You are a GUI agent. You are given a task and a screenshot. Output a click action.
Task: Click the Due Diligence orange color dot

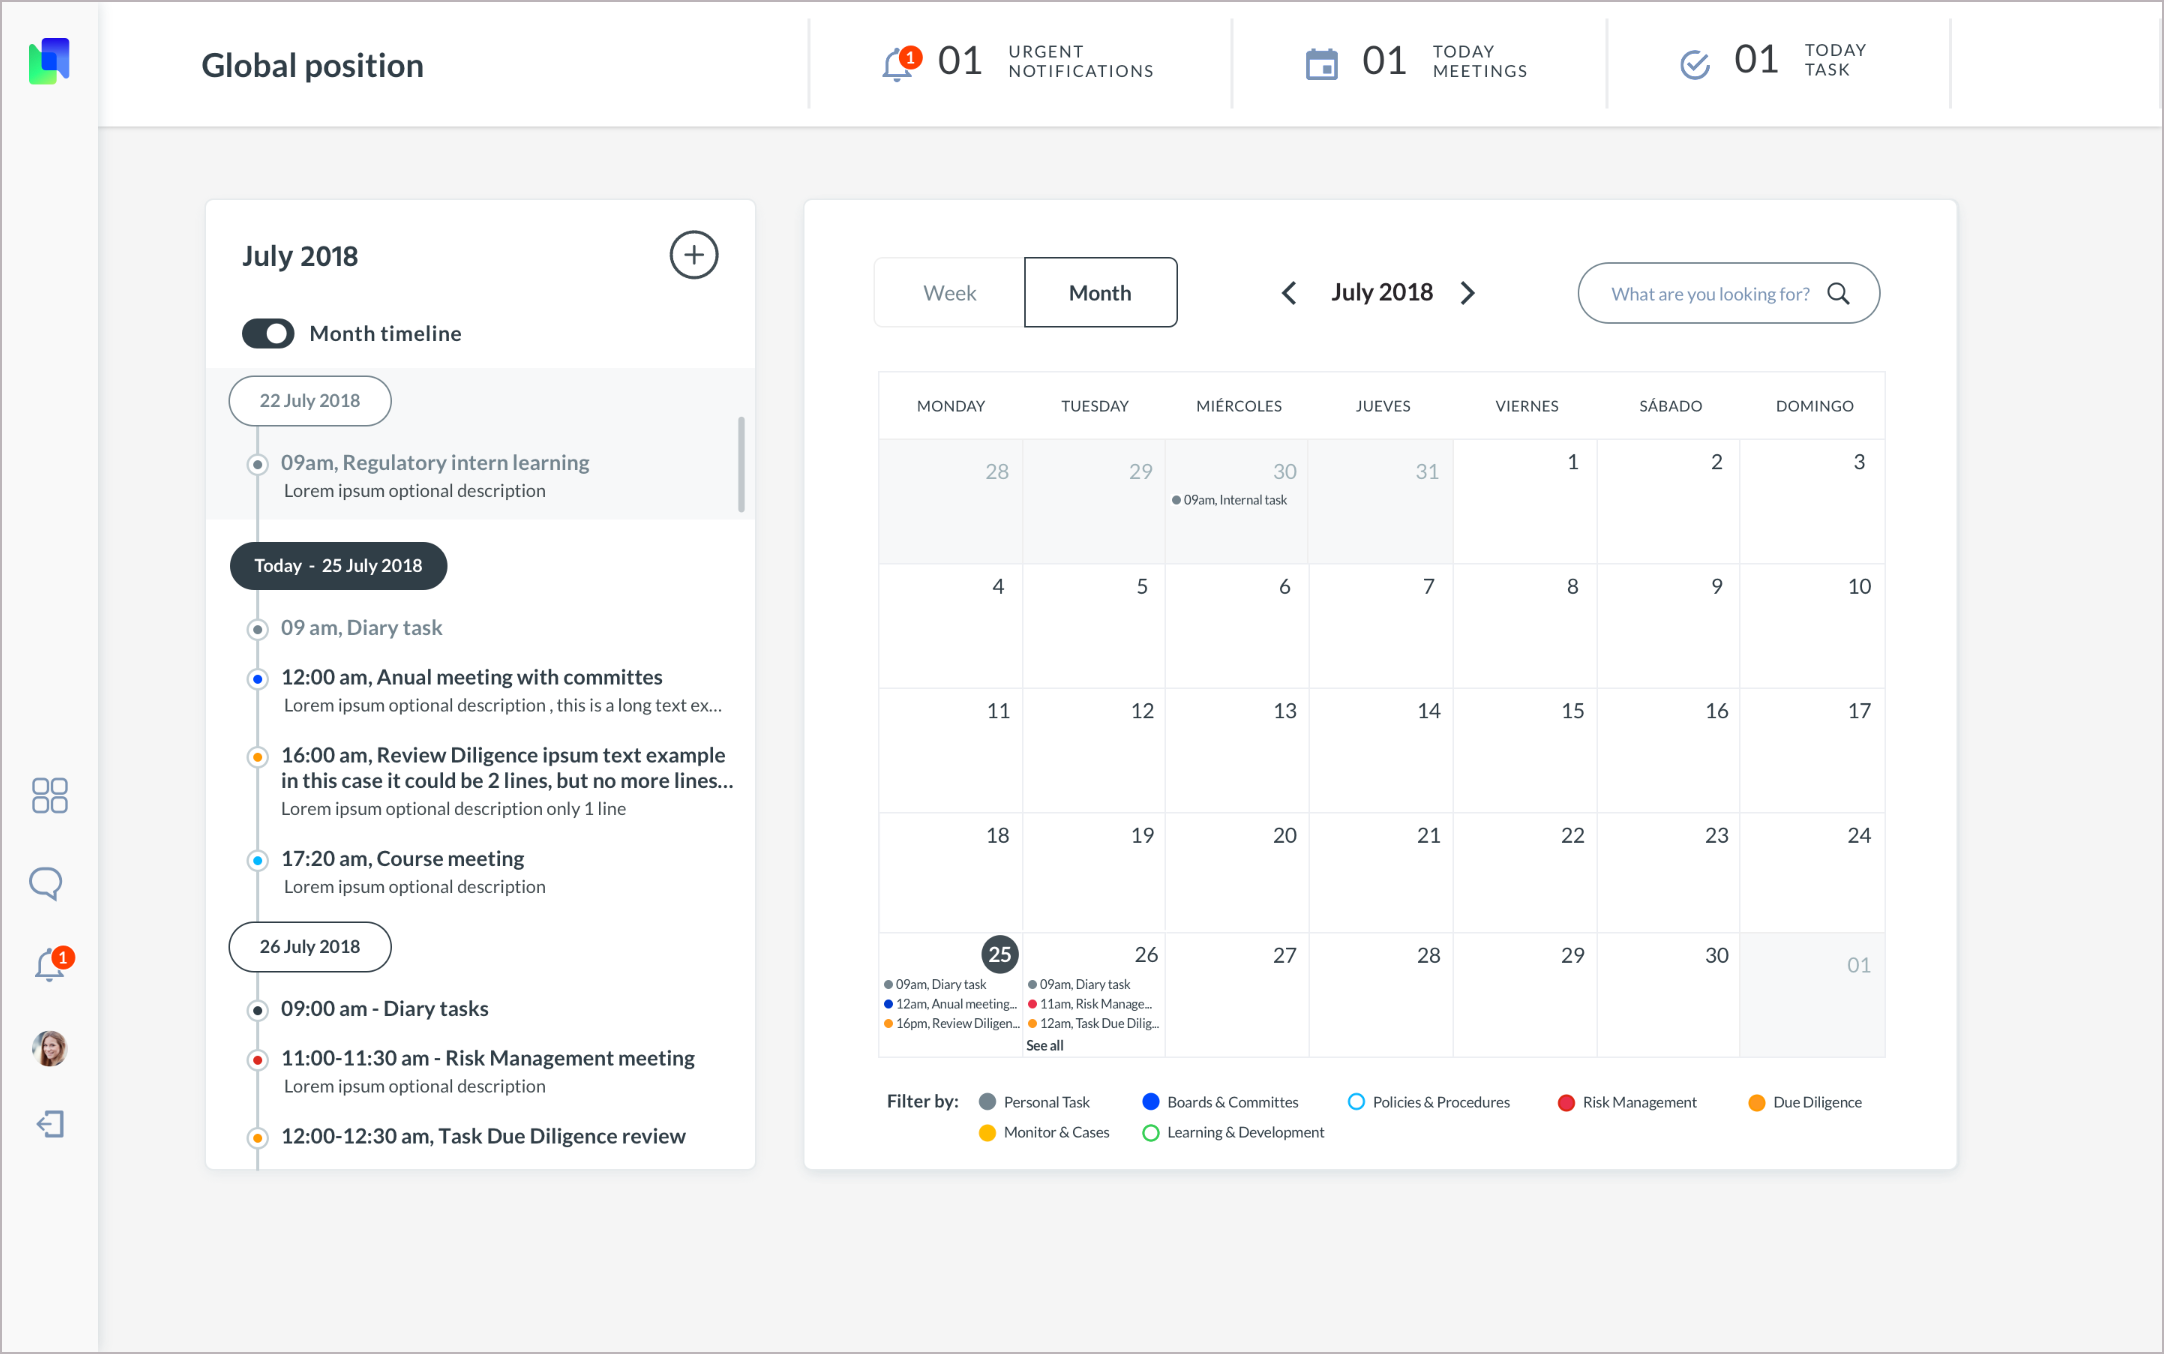[x=1755, y=1102]
